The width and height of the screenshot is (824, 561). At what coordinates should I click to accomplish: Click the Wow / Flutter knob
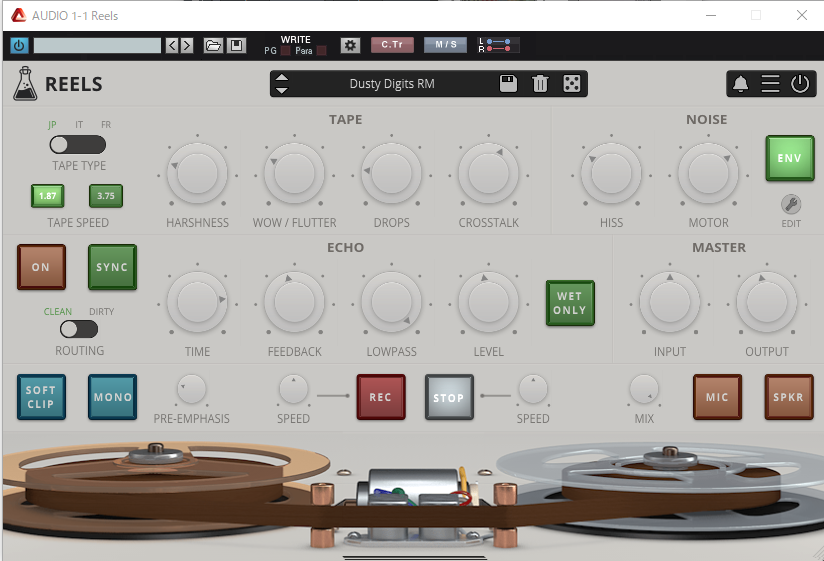tap(294, 173)
